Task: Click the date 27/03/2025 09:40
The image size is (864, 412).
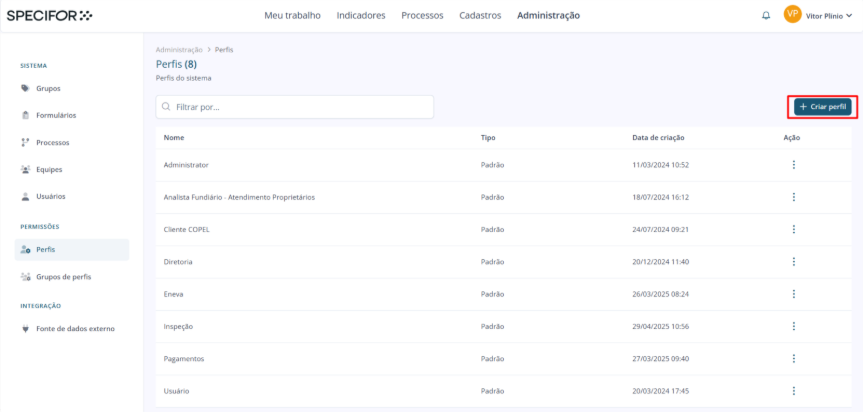Action: point(660,359)
